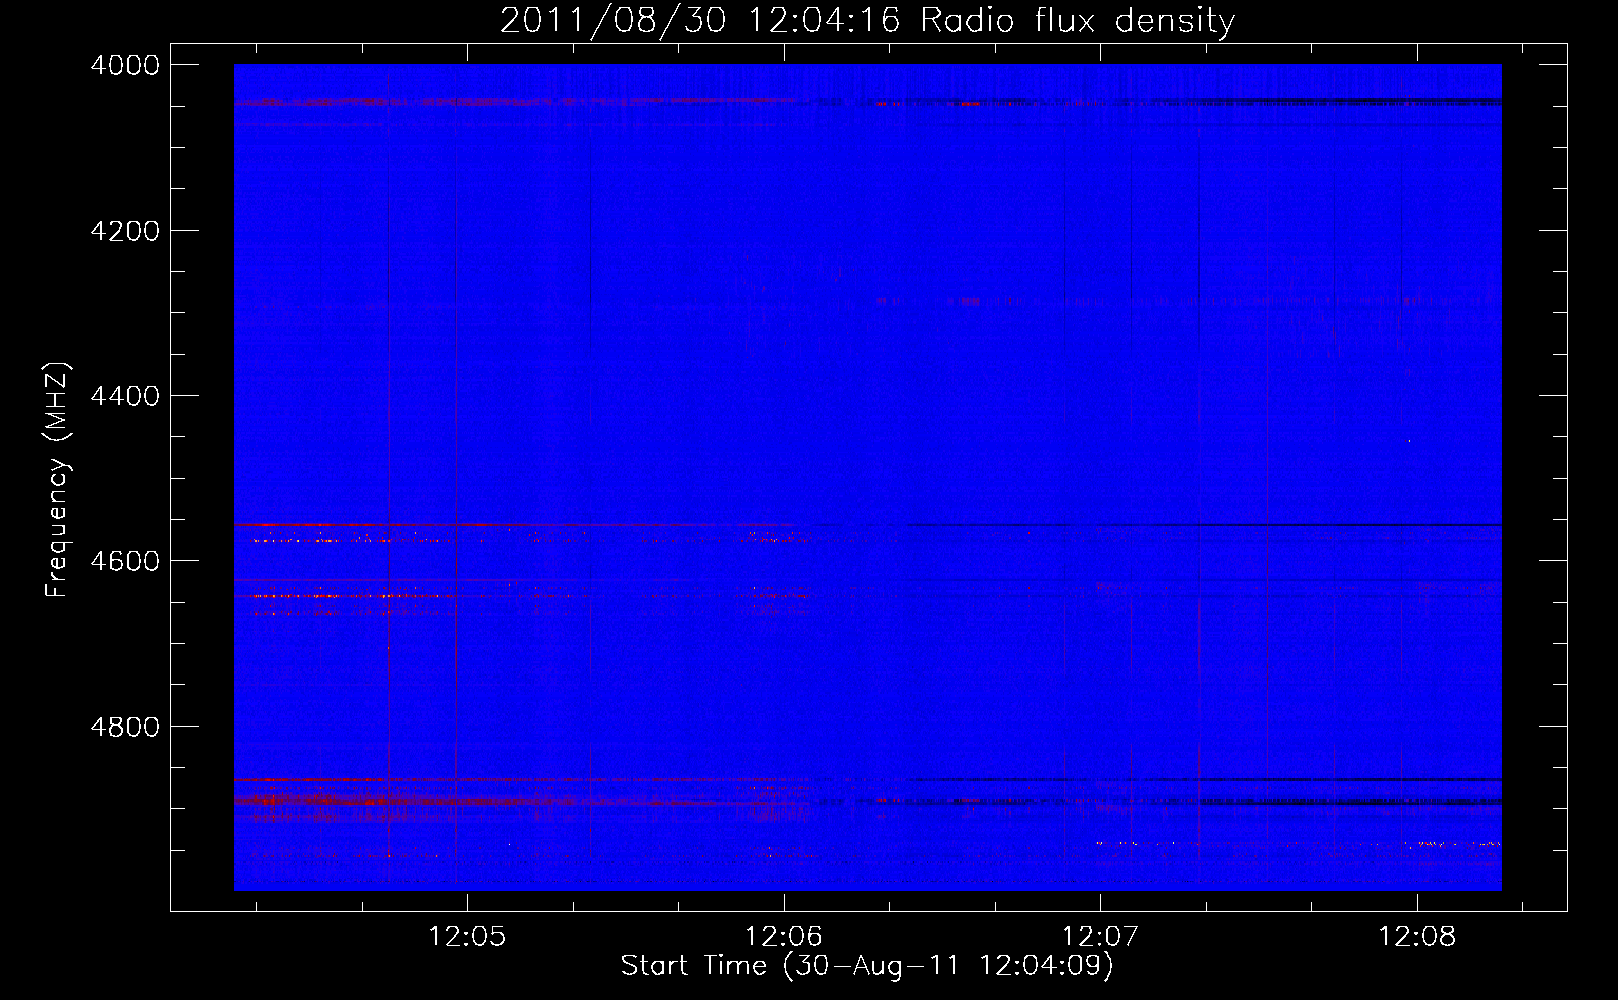
Task: Click the 12:05 time tick label
Action: pyautogui.click(x=468, y=937)
